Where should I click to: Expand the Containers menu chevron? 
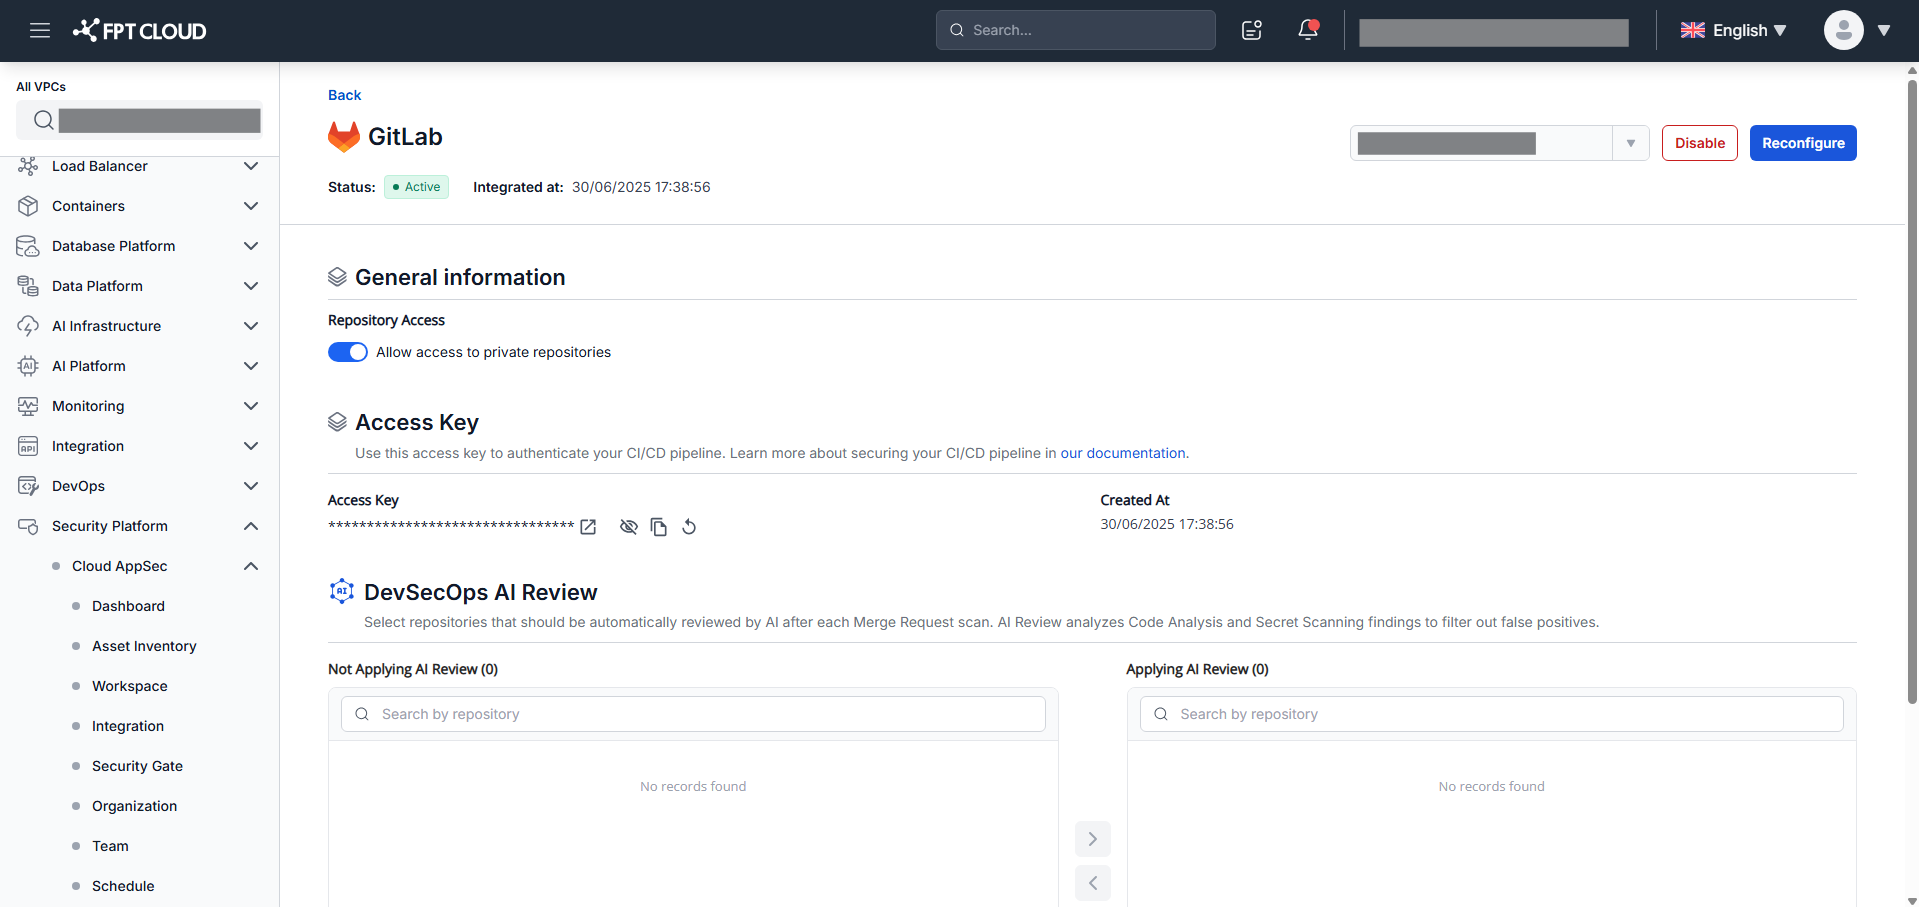tap(251, 206)
